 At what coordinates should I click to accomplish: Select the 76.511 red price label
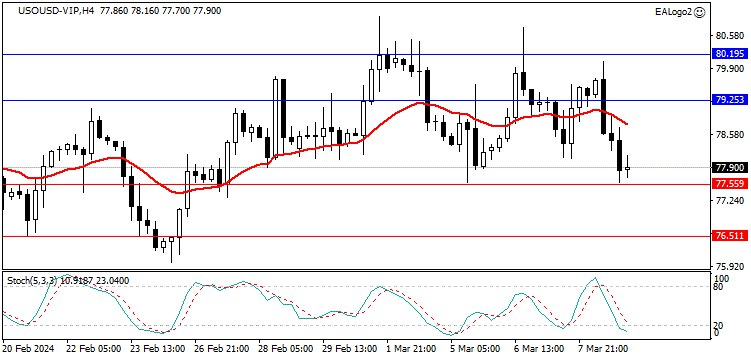729,236
